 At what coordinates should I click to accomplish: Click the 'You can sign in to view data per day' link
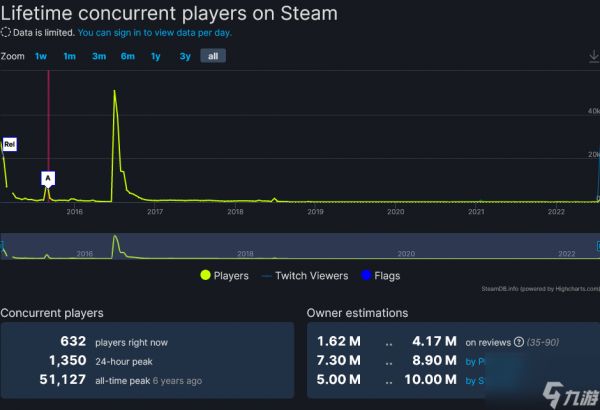[155, 33]
